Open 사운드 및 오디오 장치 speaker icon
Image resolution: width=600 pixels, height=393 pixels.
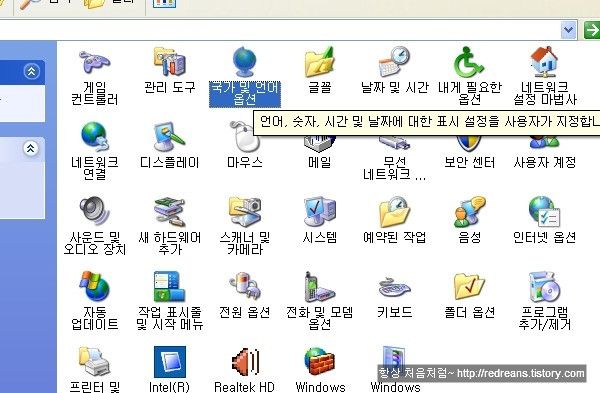coord(95,211)
